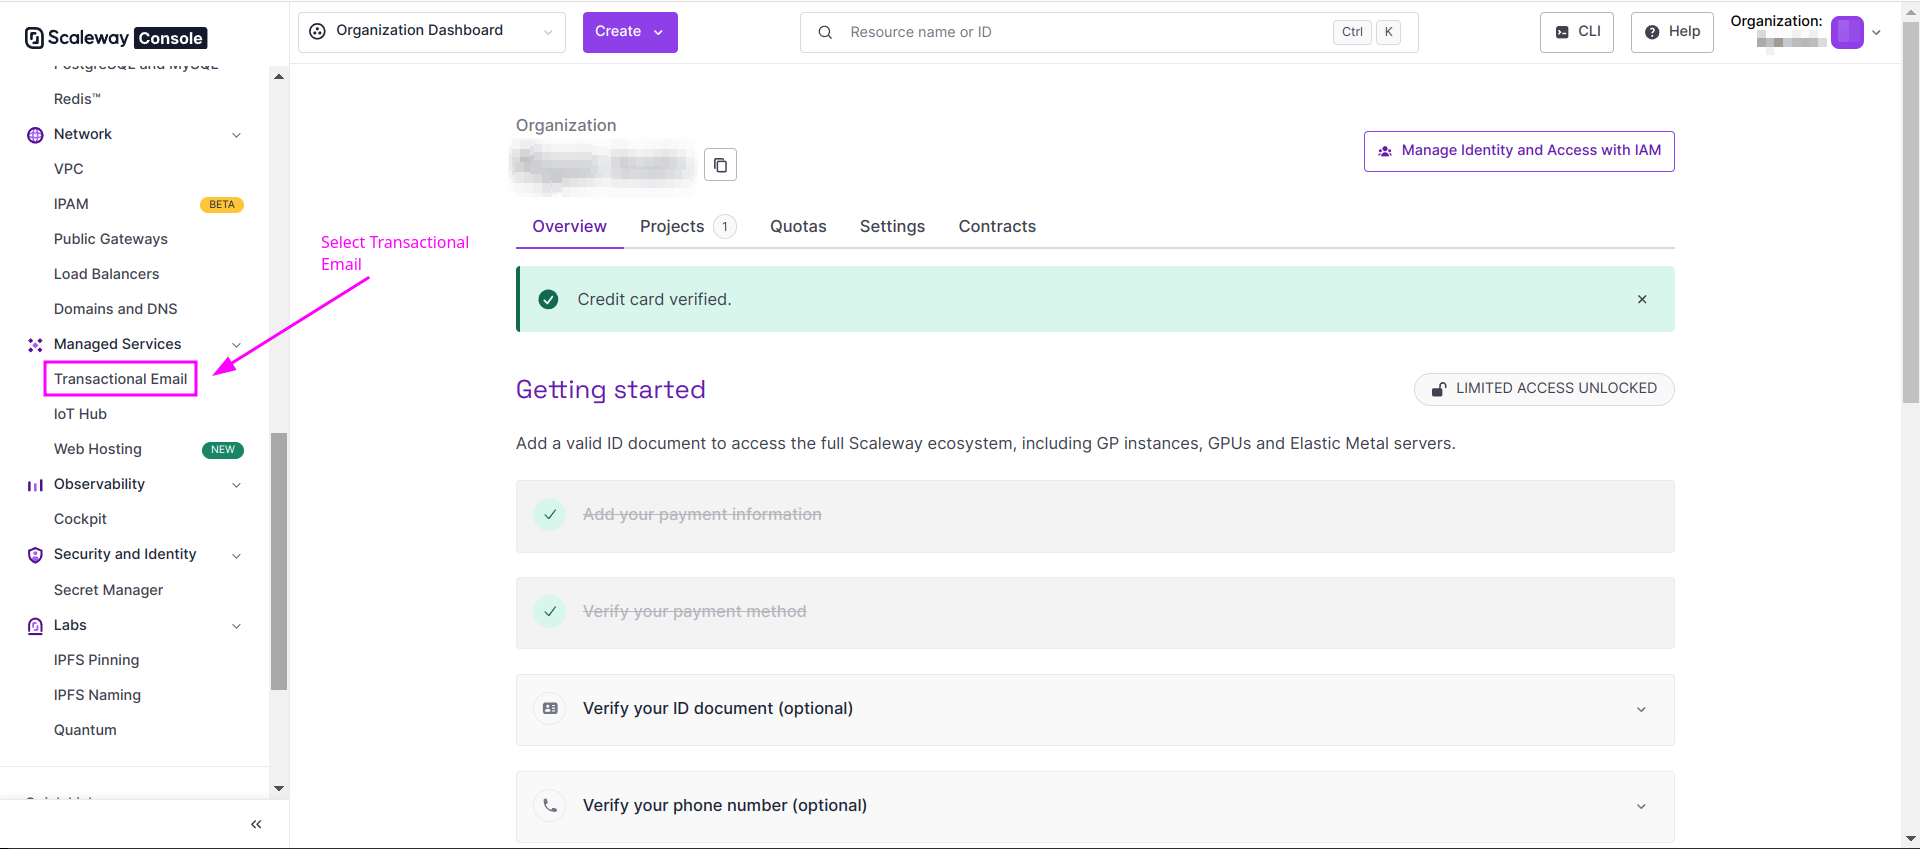Switch to the Projects tab
This screenshot has width=1920, height=849.
click(688, 226)
